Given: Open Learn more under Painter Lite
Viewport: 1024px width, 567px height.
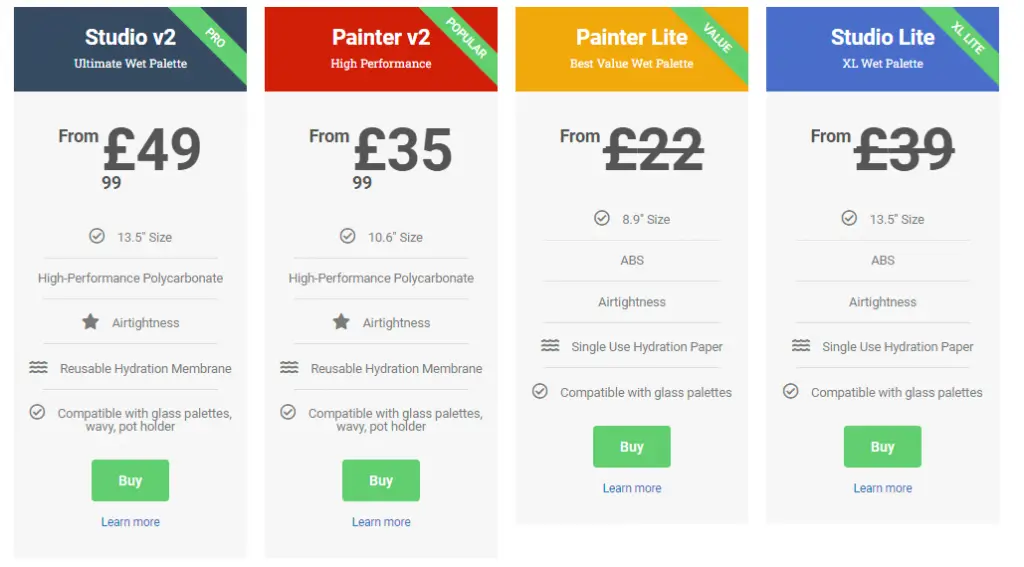Looking at the screenshot, I should pos(632,487).
